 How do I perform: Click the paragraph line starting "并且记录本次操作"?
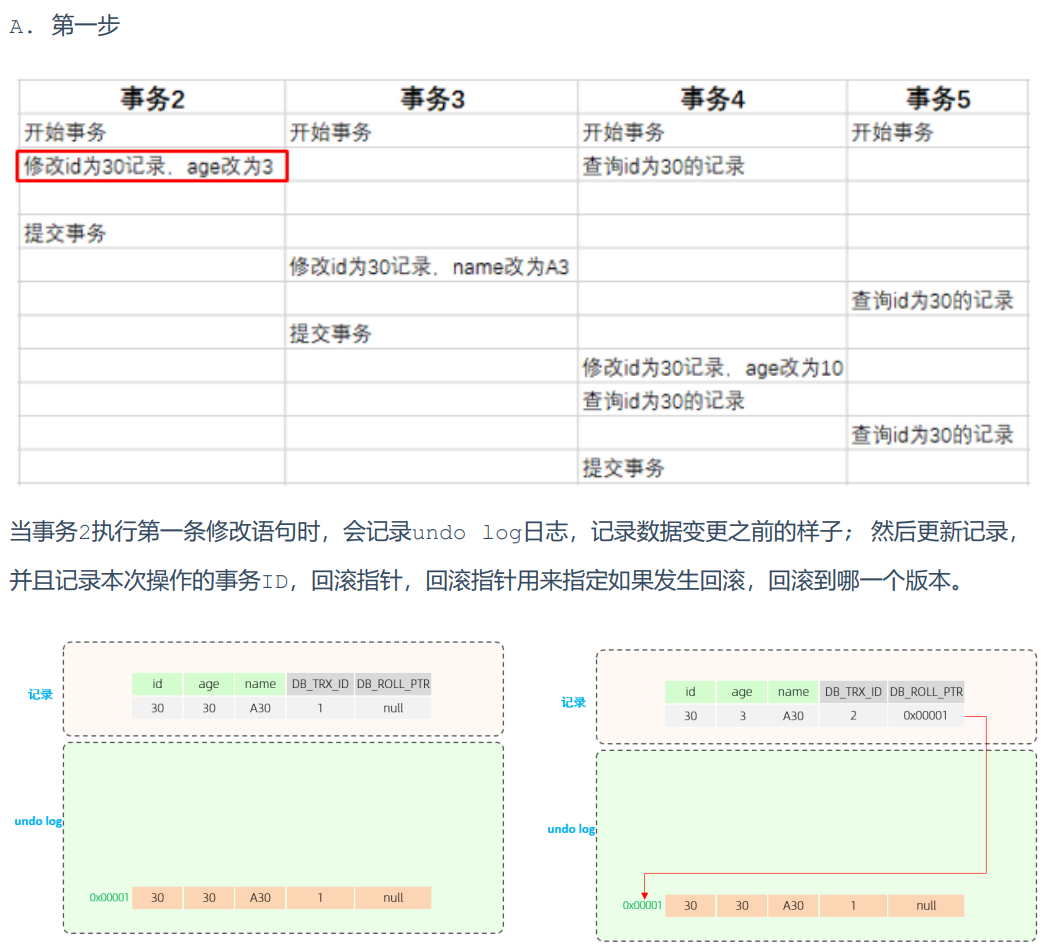tap(486, 581)
